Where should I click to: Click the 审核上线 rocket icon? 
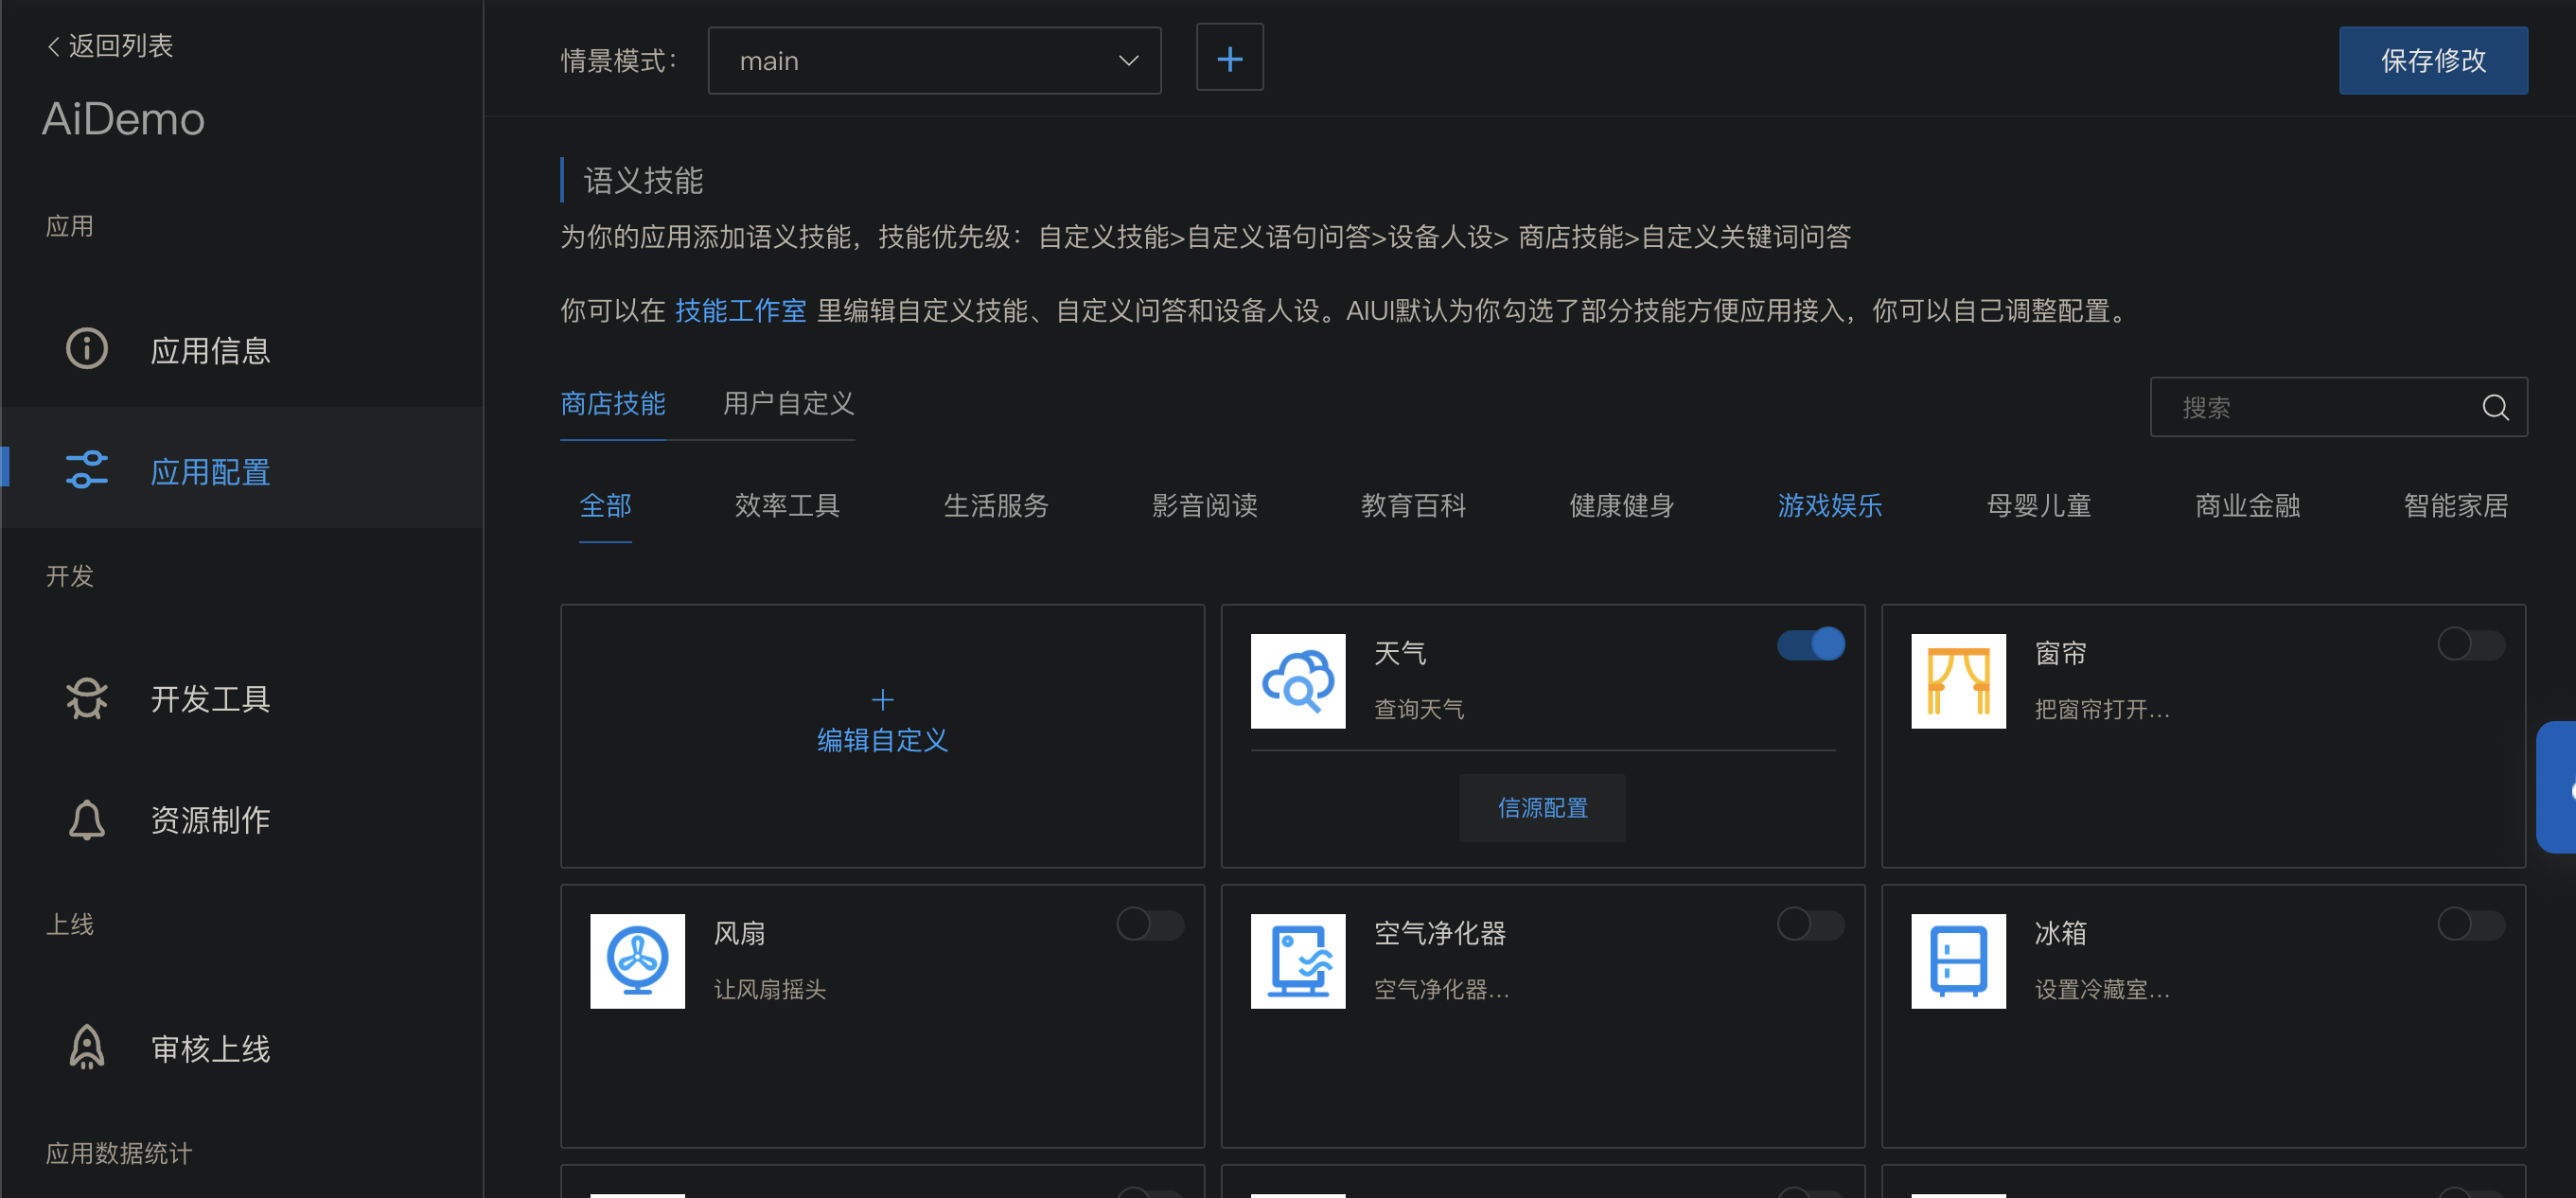[87, 1047]
